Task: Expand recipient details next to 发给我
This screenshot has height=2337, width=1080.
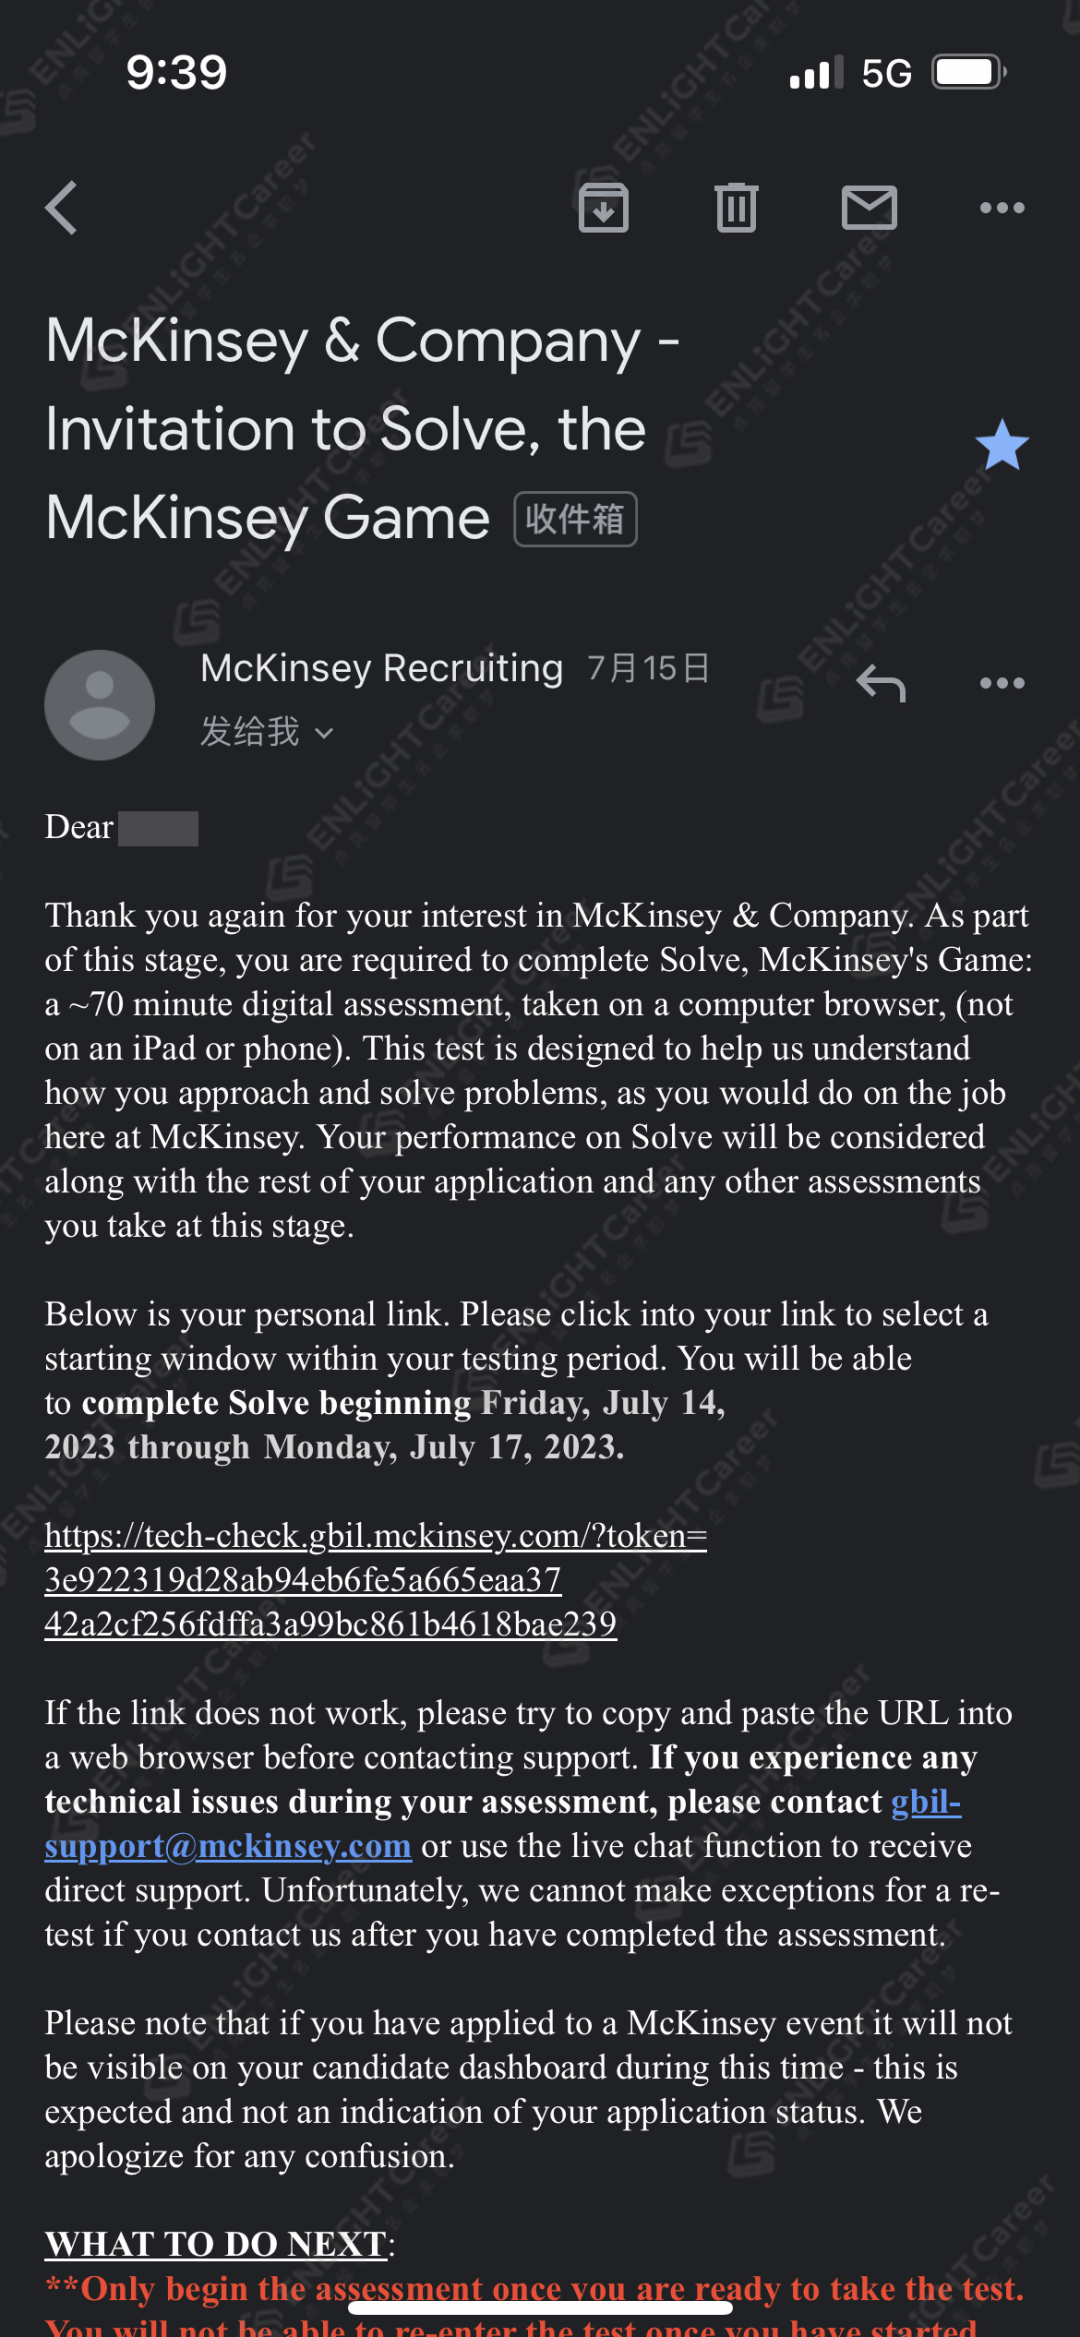Action: (324, 733)
